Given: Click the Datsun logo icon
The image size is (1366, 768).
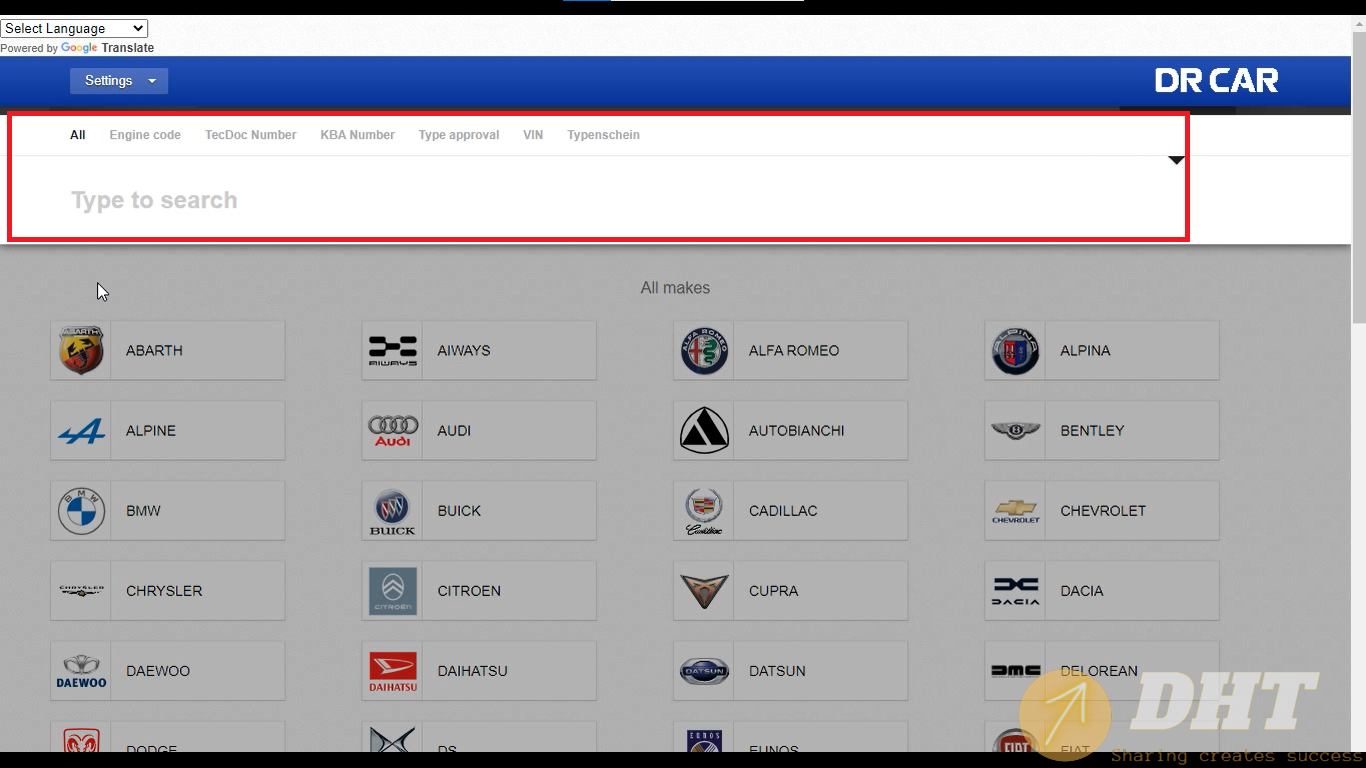Looking at the screenshot, I should point(704,671).
